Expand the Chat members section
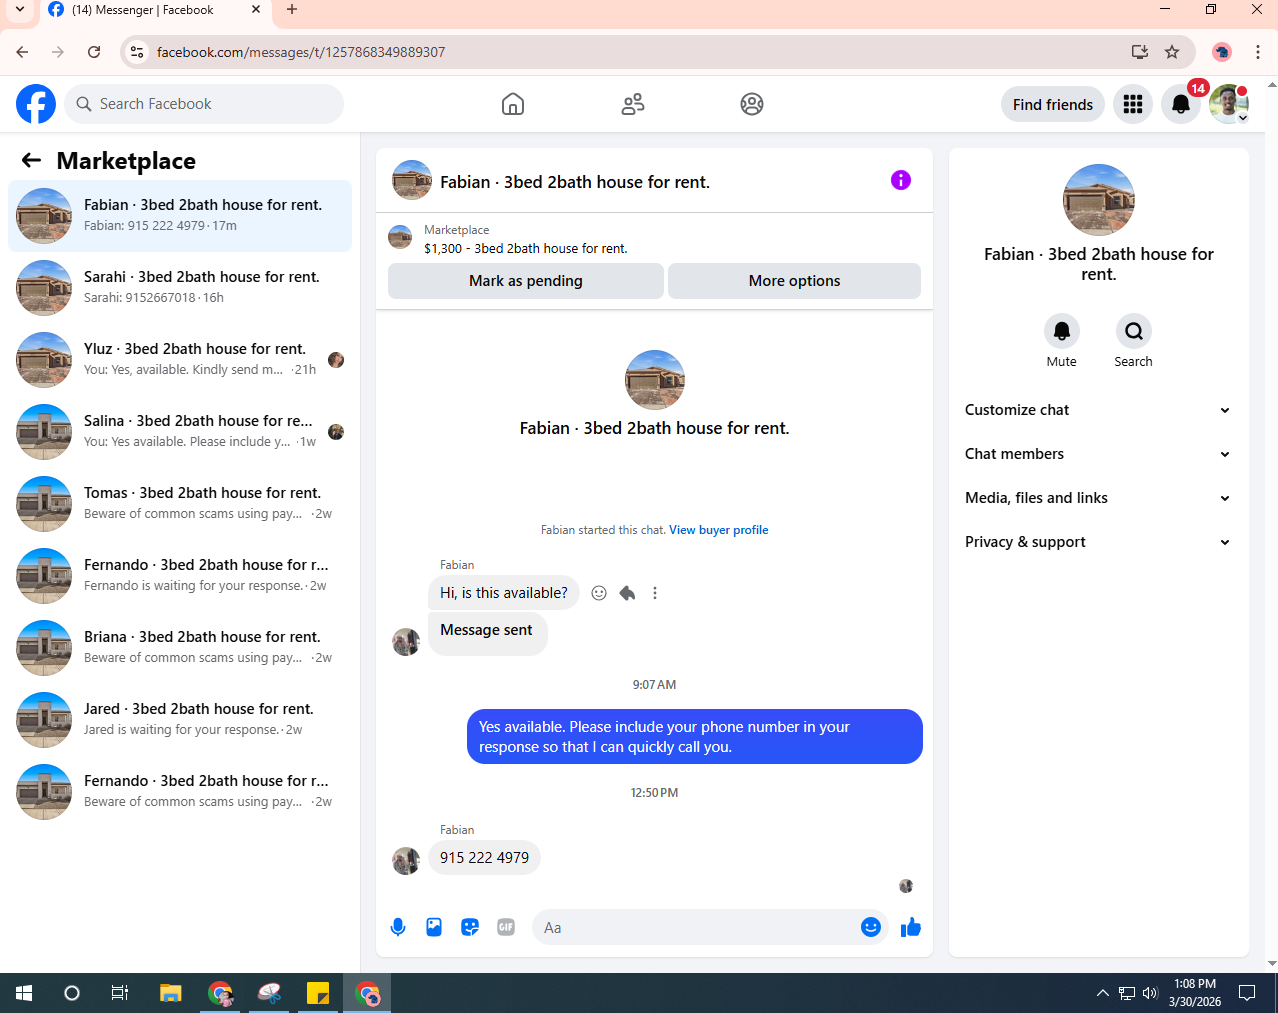This screenshot has height=1013, width=1278. coord(1098,454)
